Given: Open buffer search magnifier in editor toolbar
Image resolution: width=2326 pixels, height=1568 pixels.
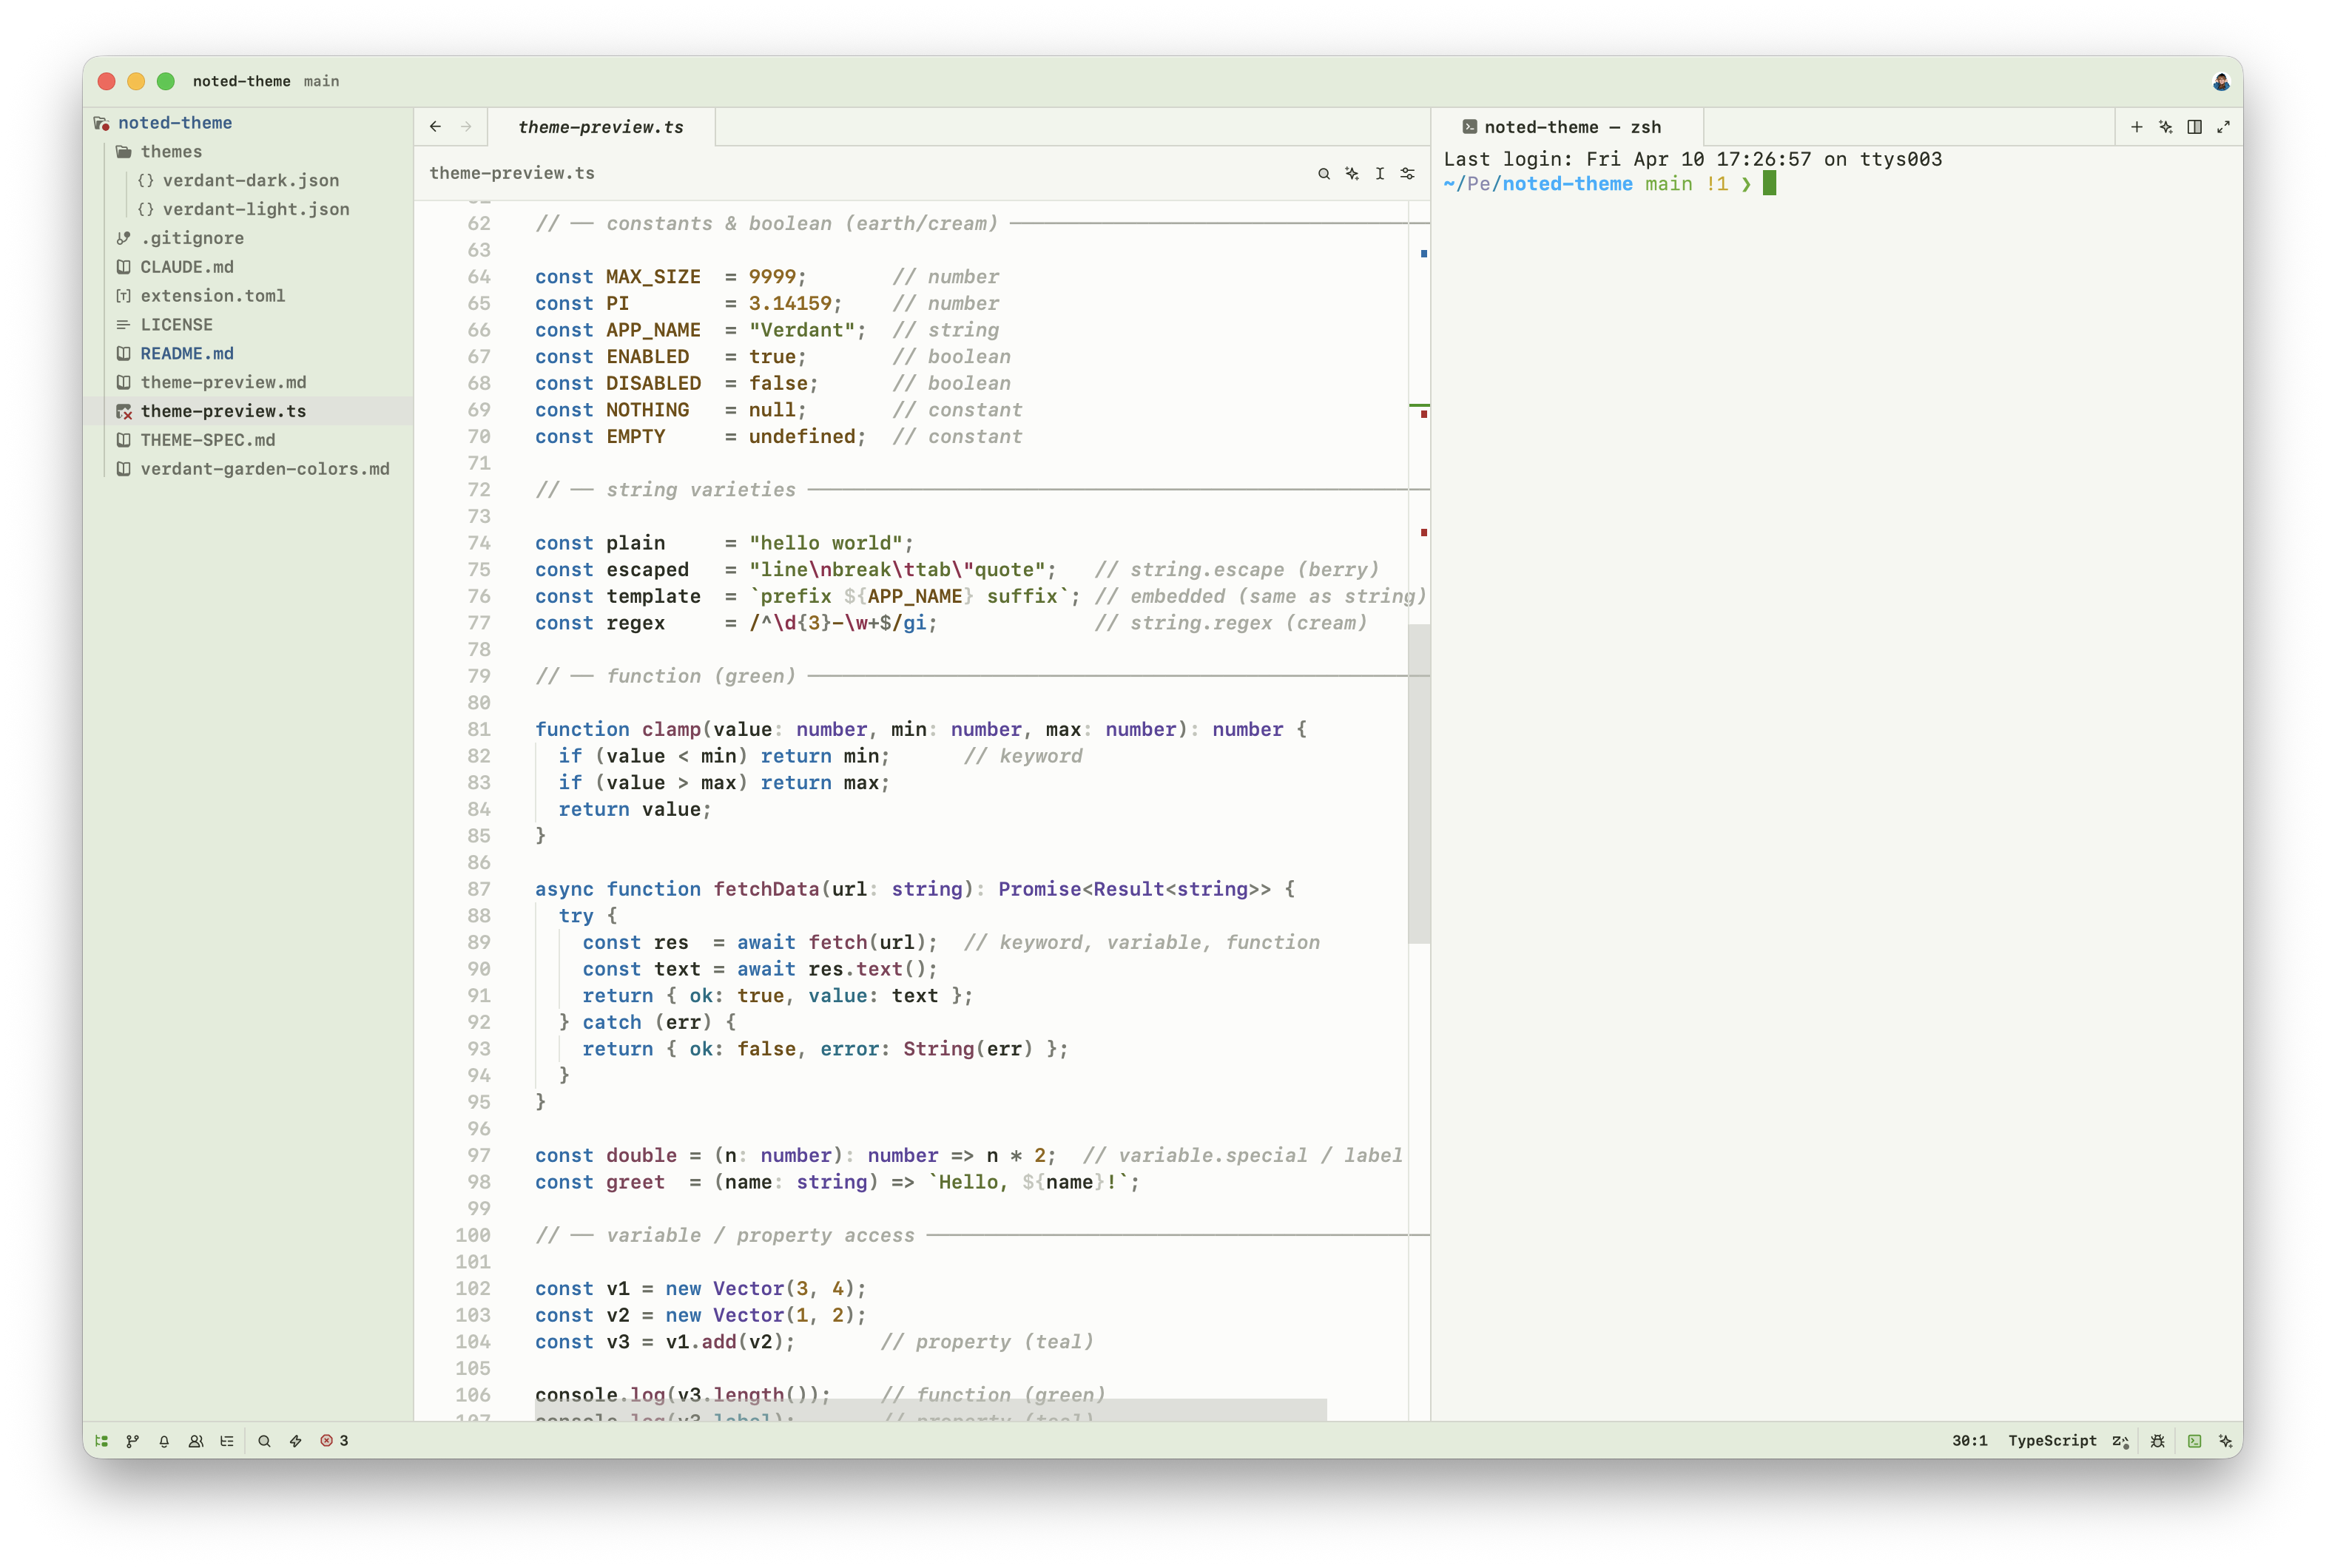Looking at the screenshot, I should coord(1323,173).
